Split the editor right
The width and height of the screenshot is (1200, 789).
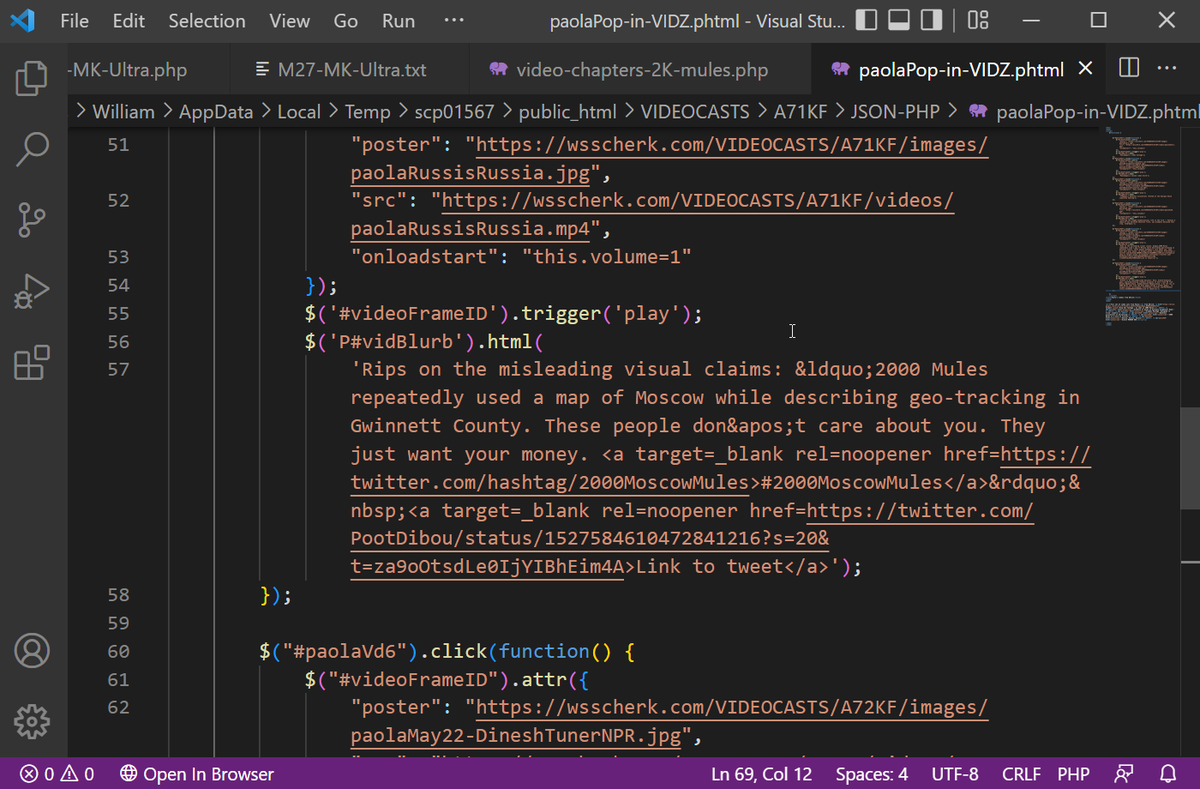(1129, 68)
